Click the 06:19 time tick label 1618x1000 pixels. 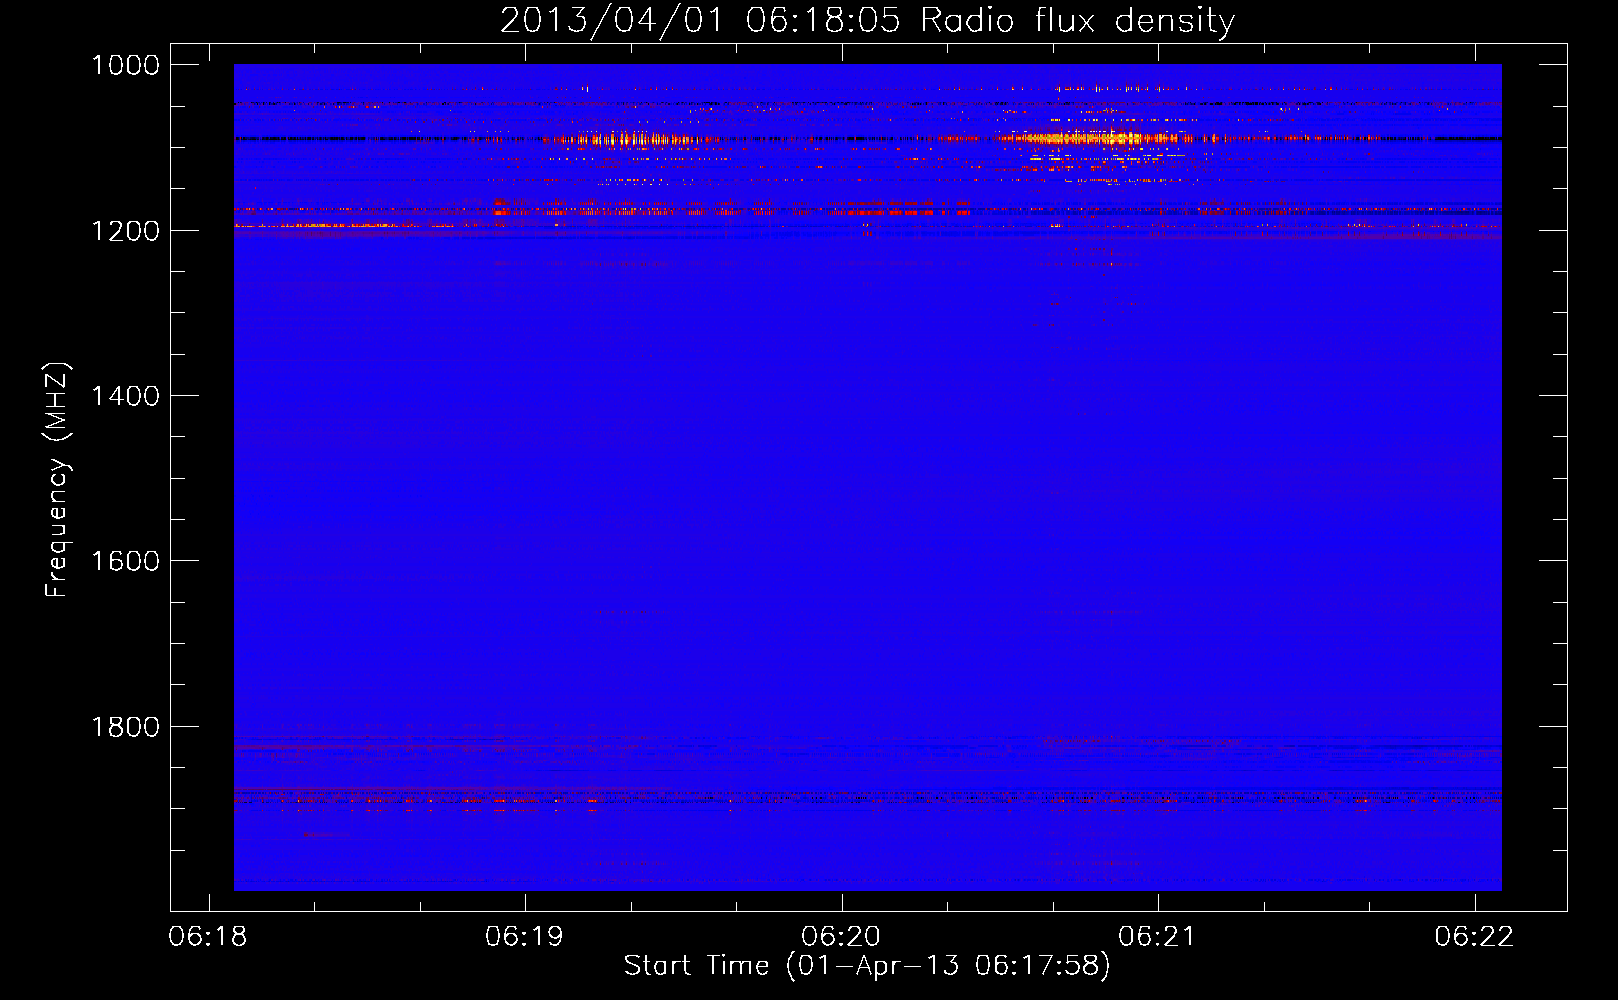pyautogui.click(x=524, y=937)
